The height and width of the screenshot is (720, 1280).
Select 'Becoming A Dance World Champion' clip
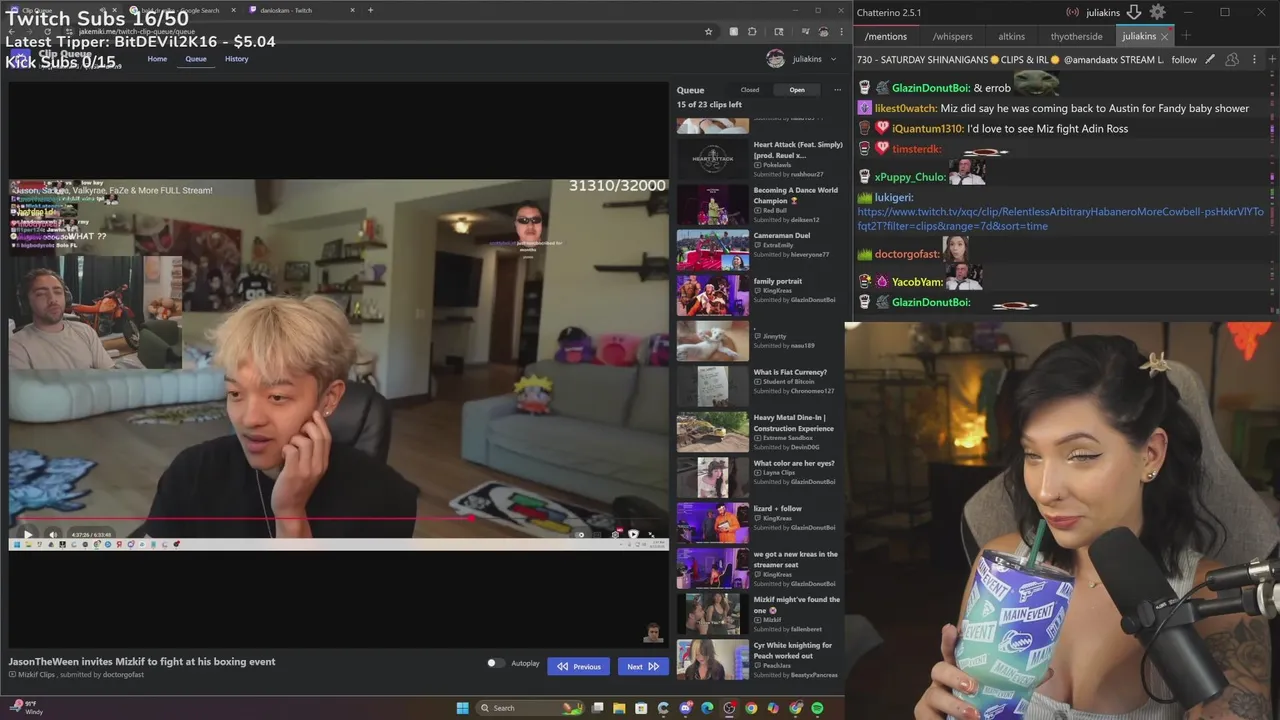(759, 205)
